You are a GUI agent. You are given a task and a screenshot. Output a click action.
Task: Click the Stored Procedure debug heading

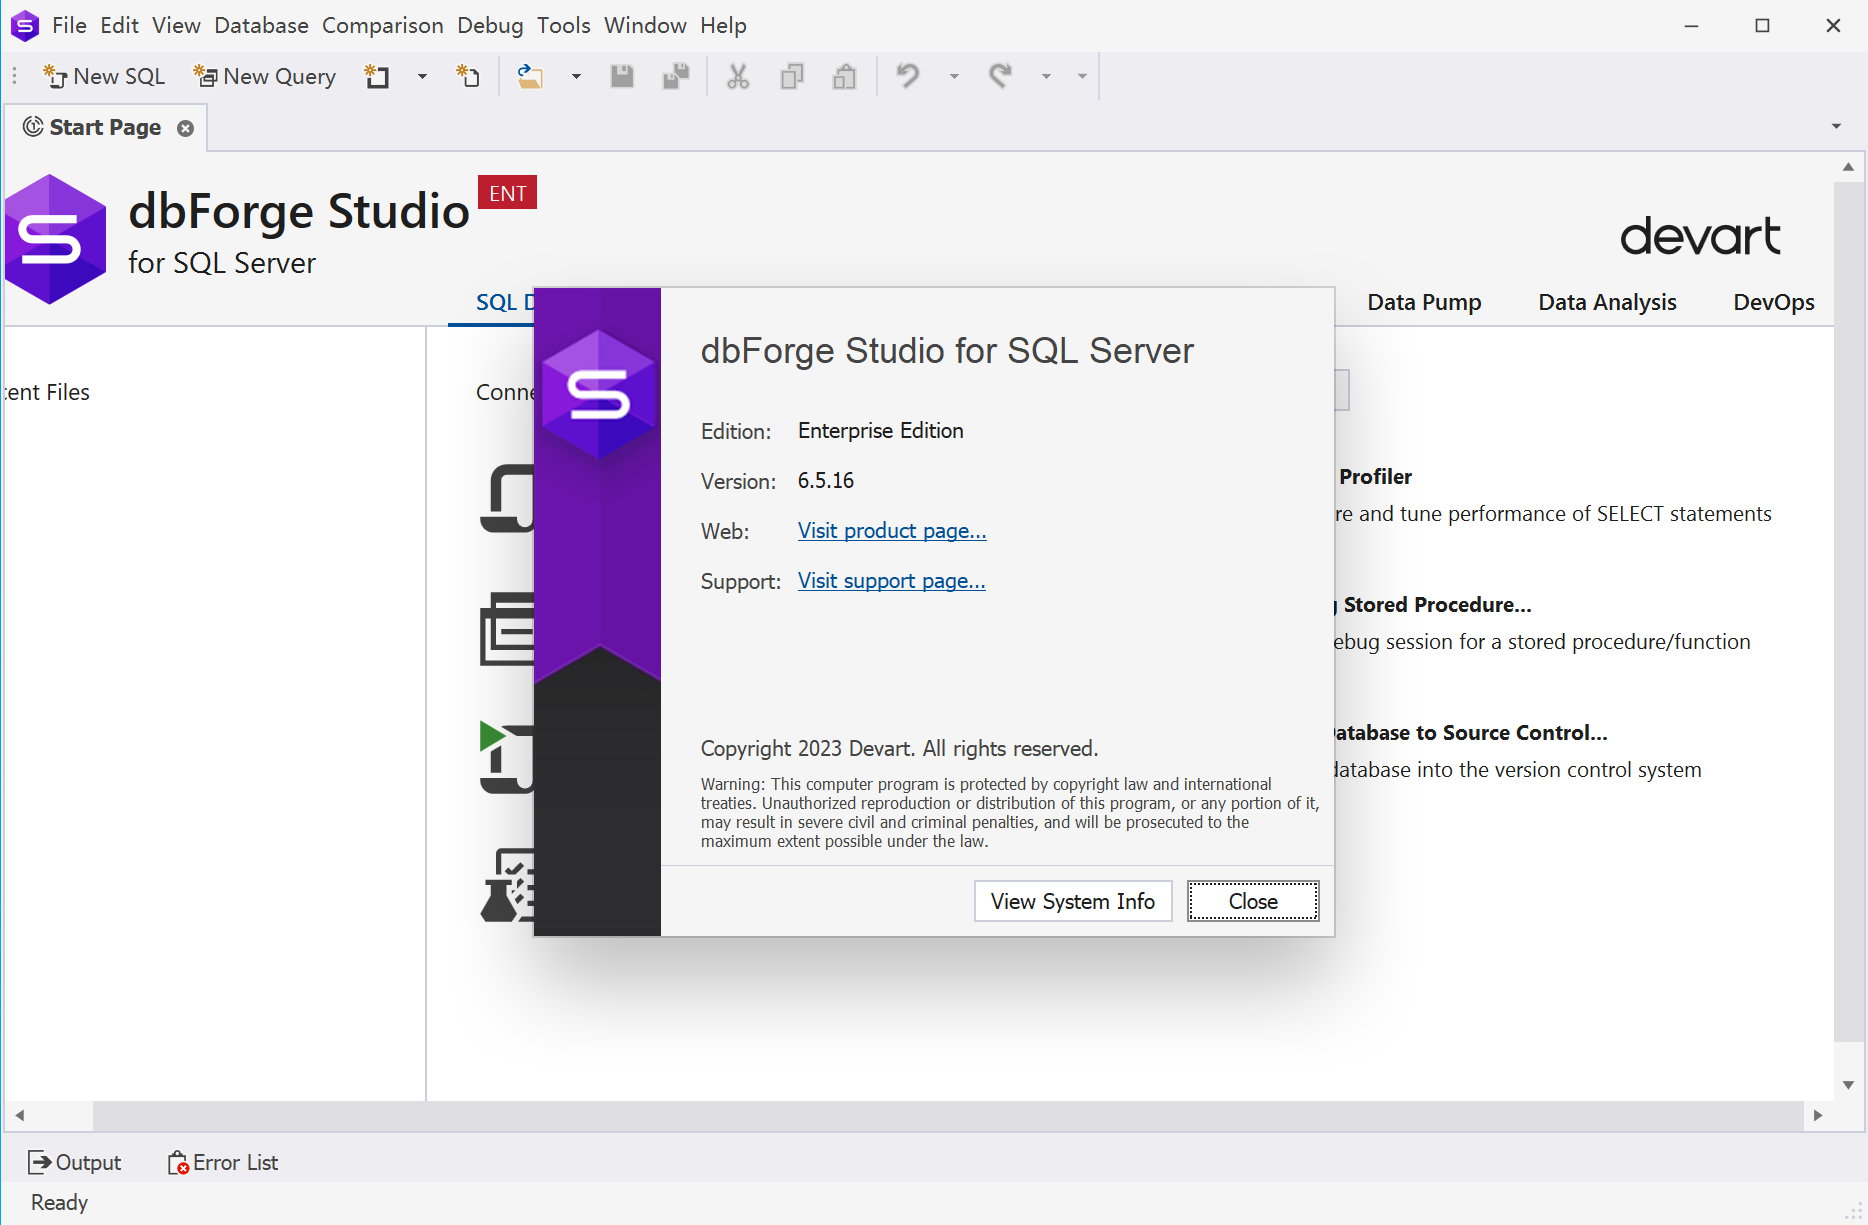[1435, 605]
